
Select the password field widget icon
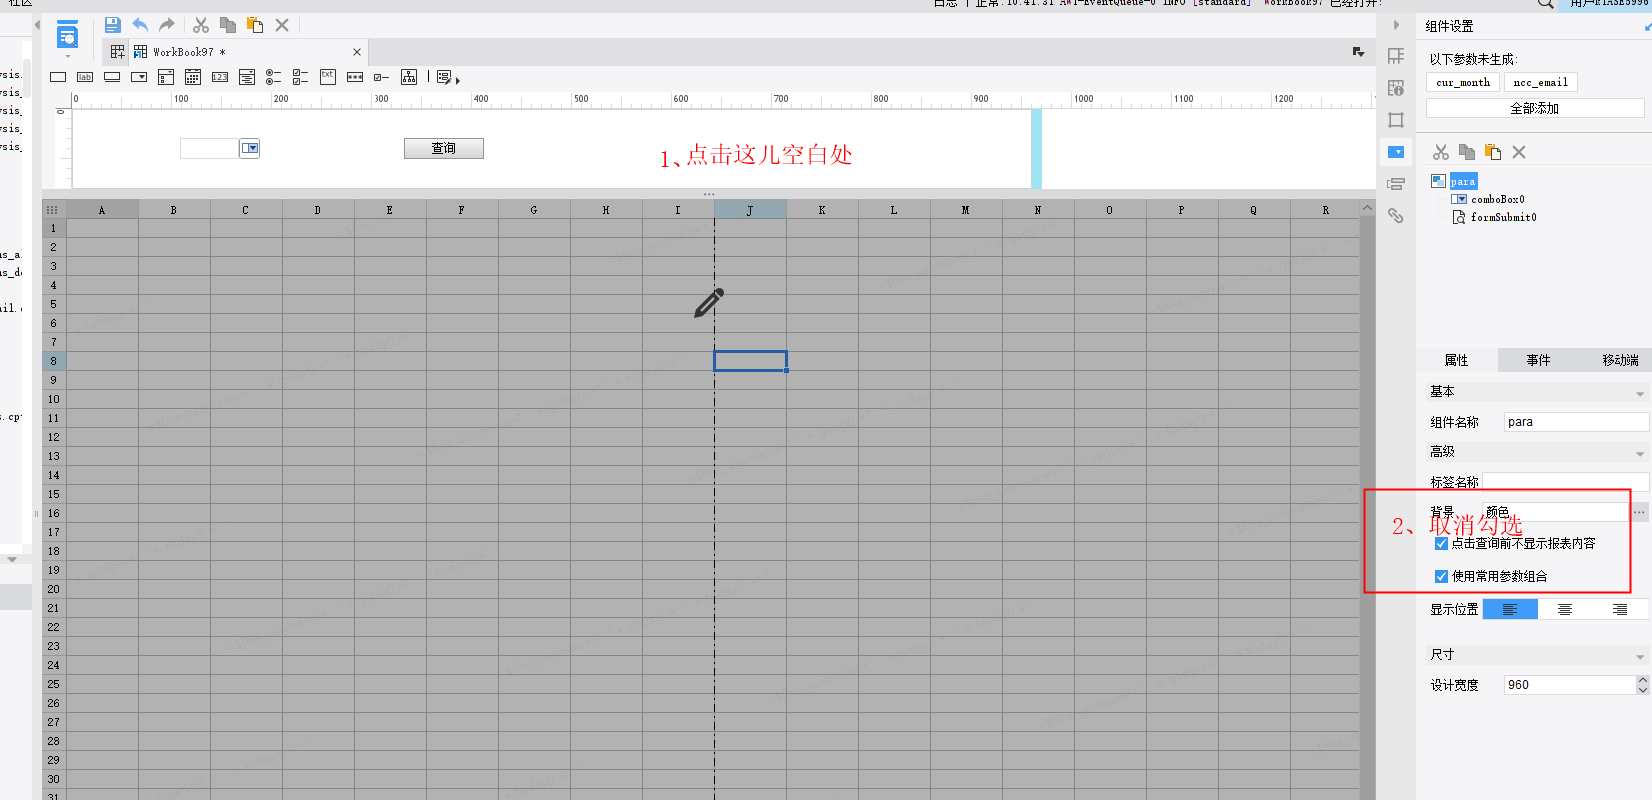coord(355,77)
